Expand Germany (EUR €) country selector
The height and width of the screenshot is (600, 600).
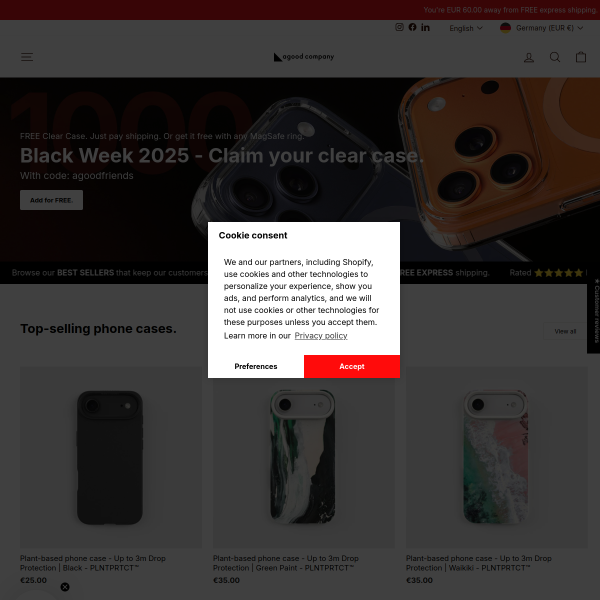pyautogui.click(x=541, y=28)
